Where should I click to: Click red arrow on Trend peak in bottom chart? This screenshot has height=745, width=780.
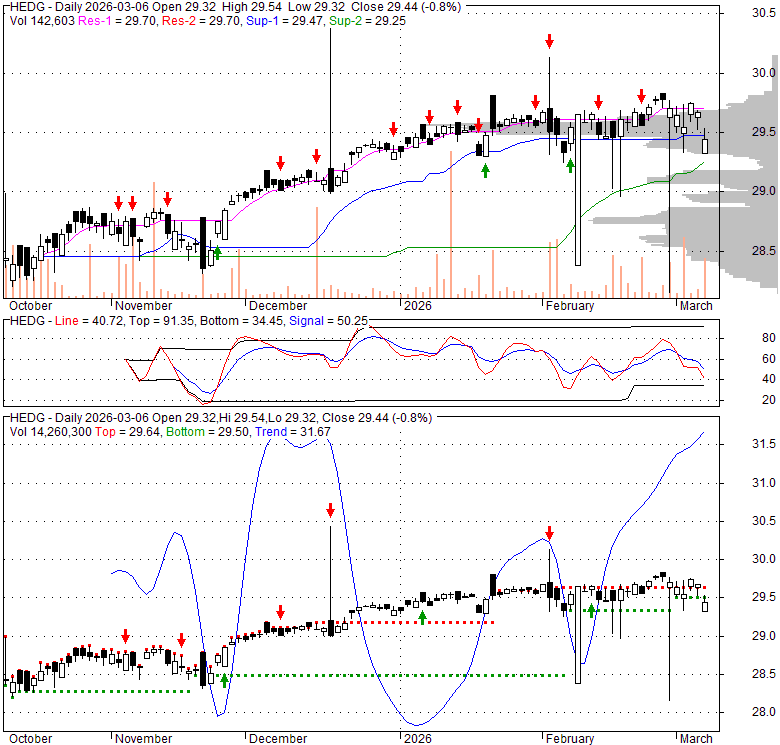click(x=549, y=533)
